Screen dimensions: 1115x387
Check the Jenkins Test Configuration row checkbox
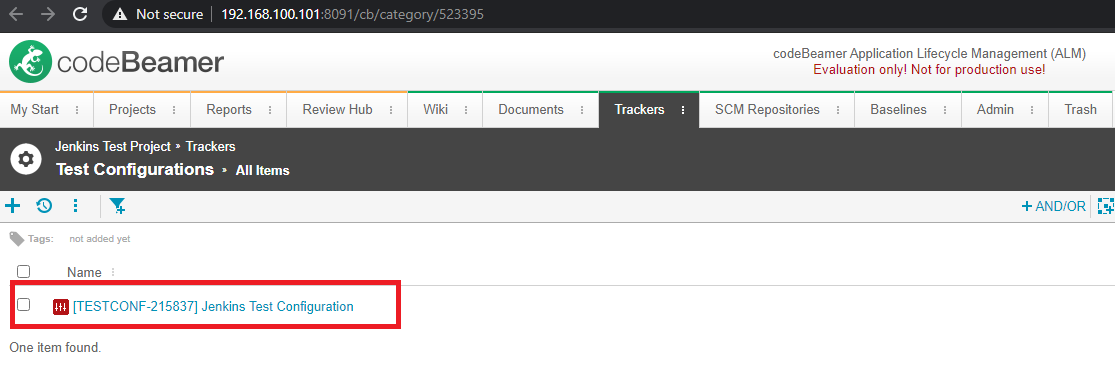coord(23,304)
